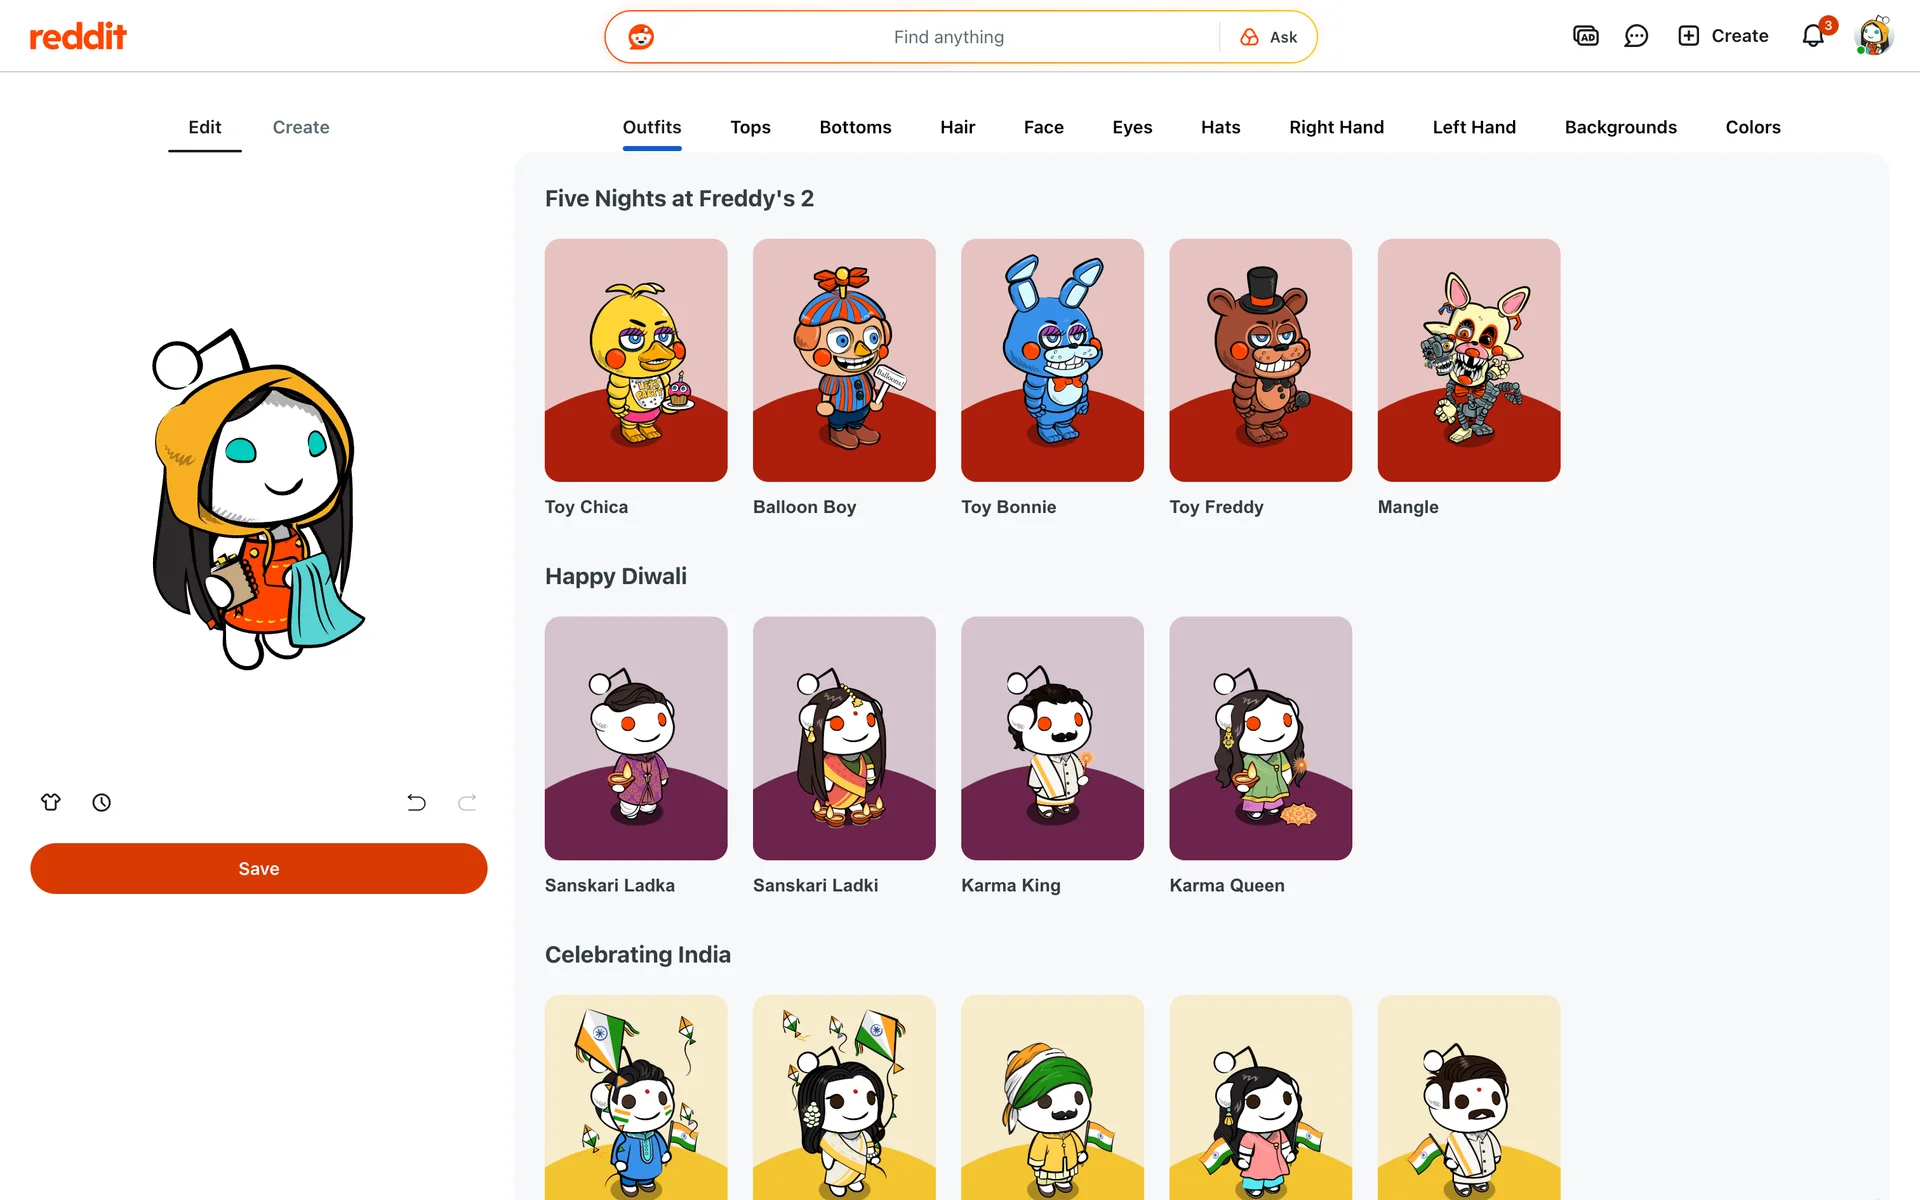Focus the Find anything search field
Viewport: 1920px width, 1200px height.
point(948,37)
